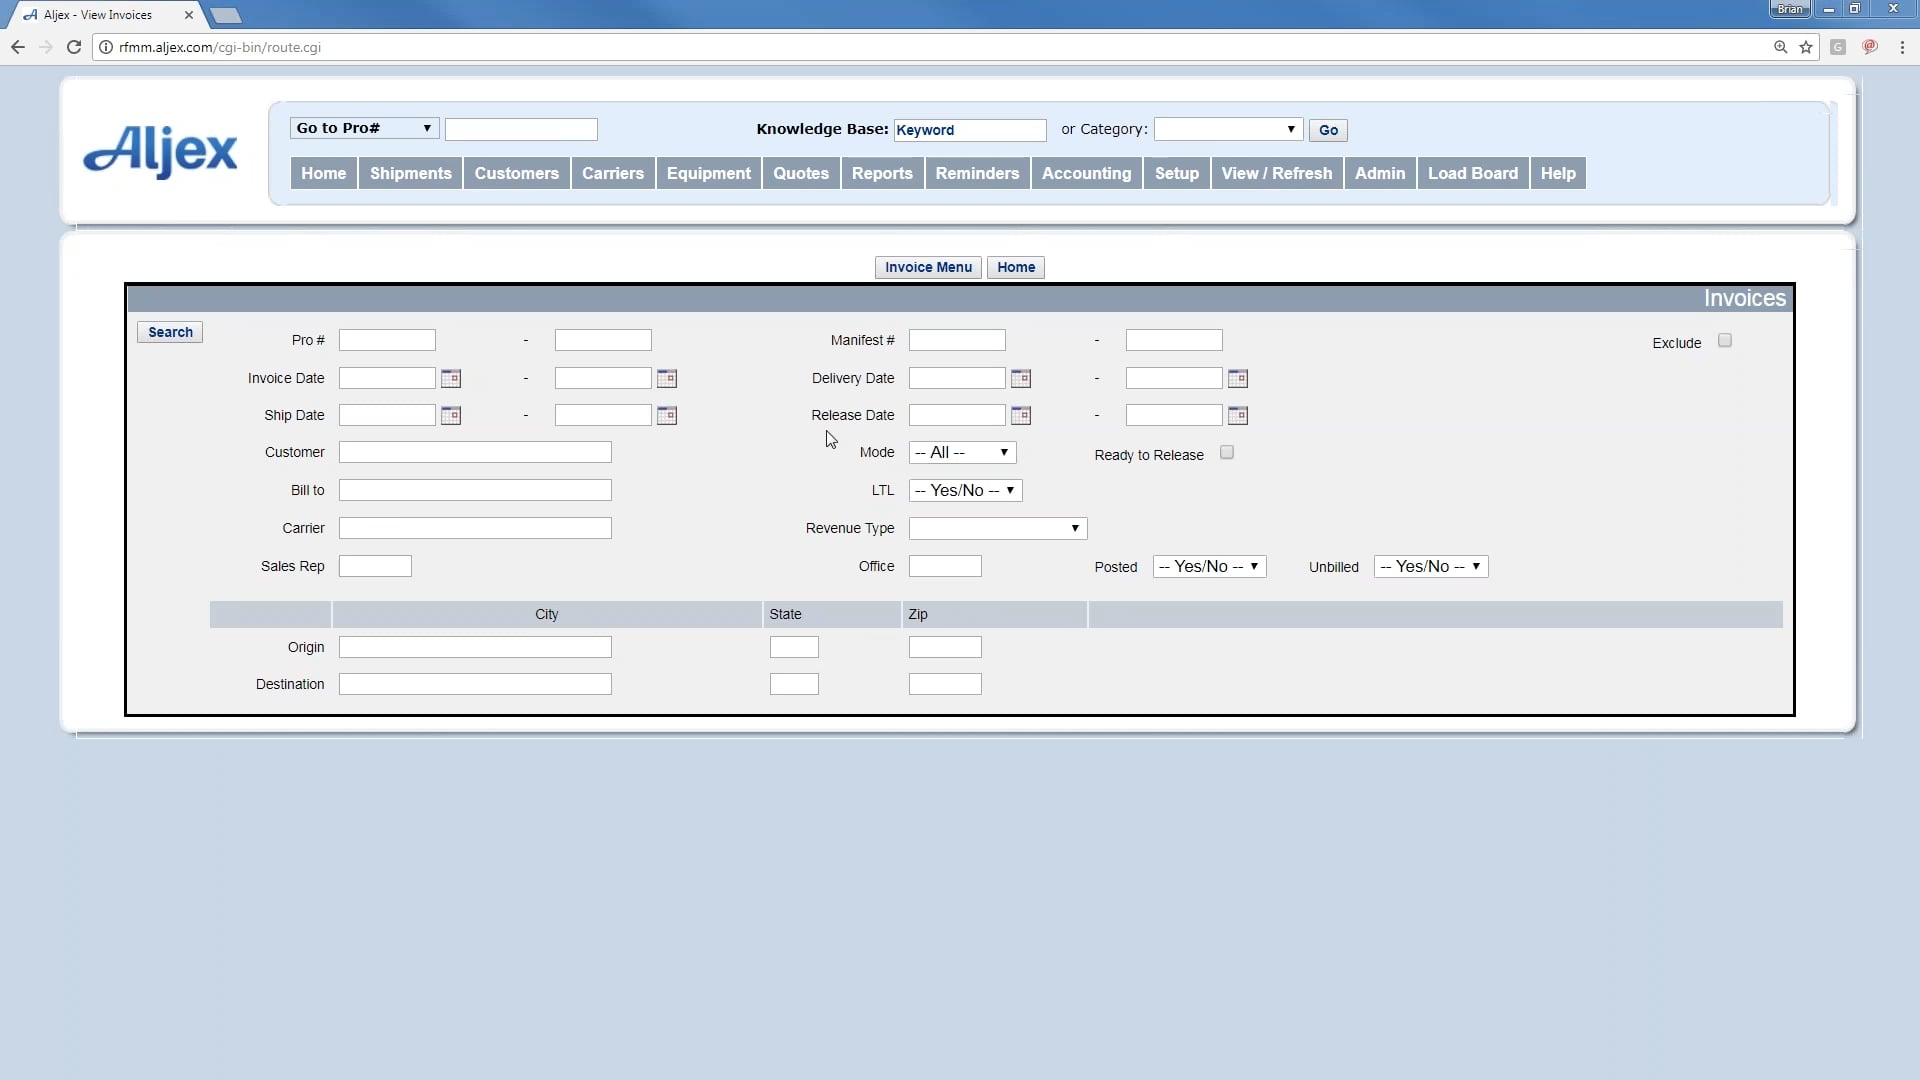
Task: Open a new browser tab
Action: coord(226,15)
